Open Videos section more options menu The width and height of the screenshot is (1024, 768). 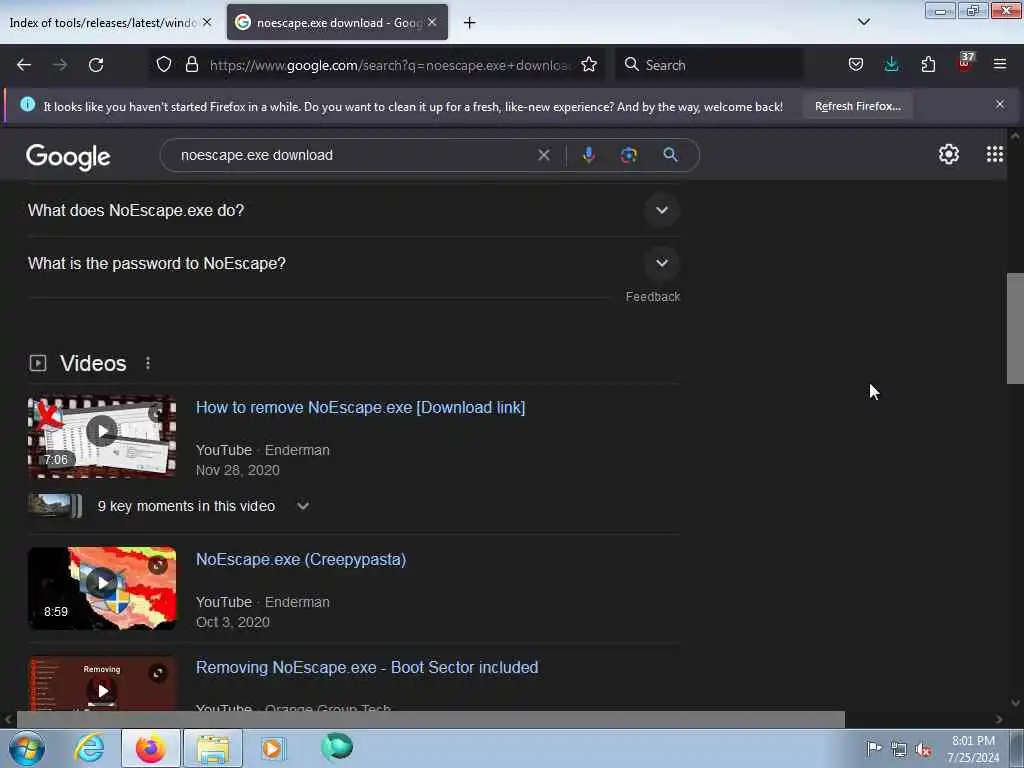tap(148, 363)
